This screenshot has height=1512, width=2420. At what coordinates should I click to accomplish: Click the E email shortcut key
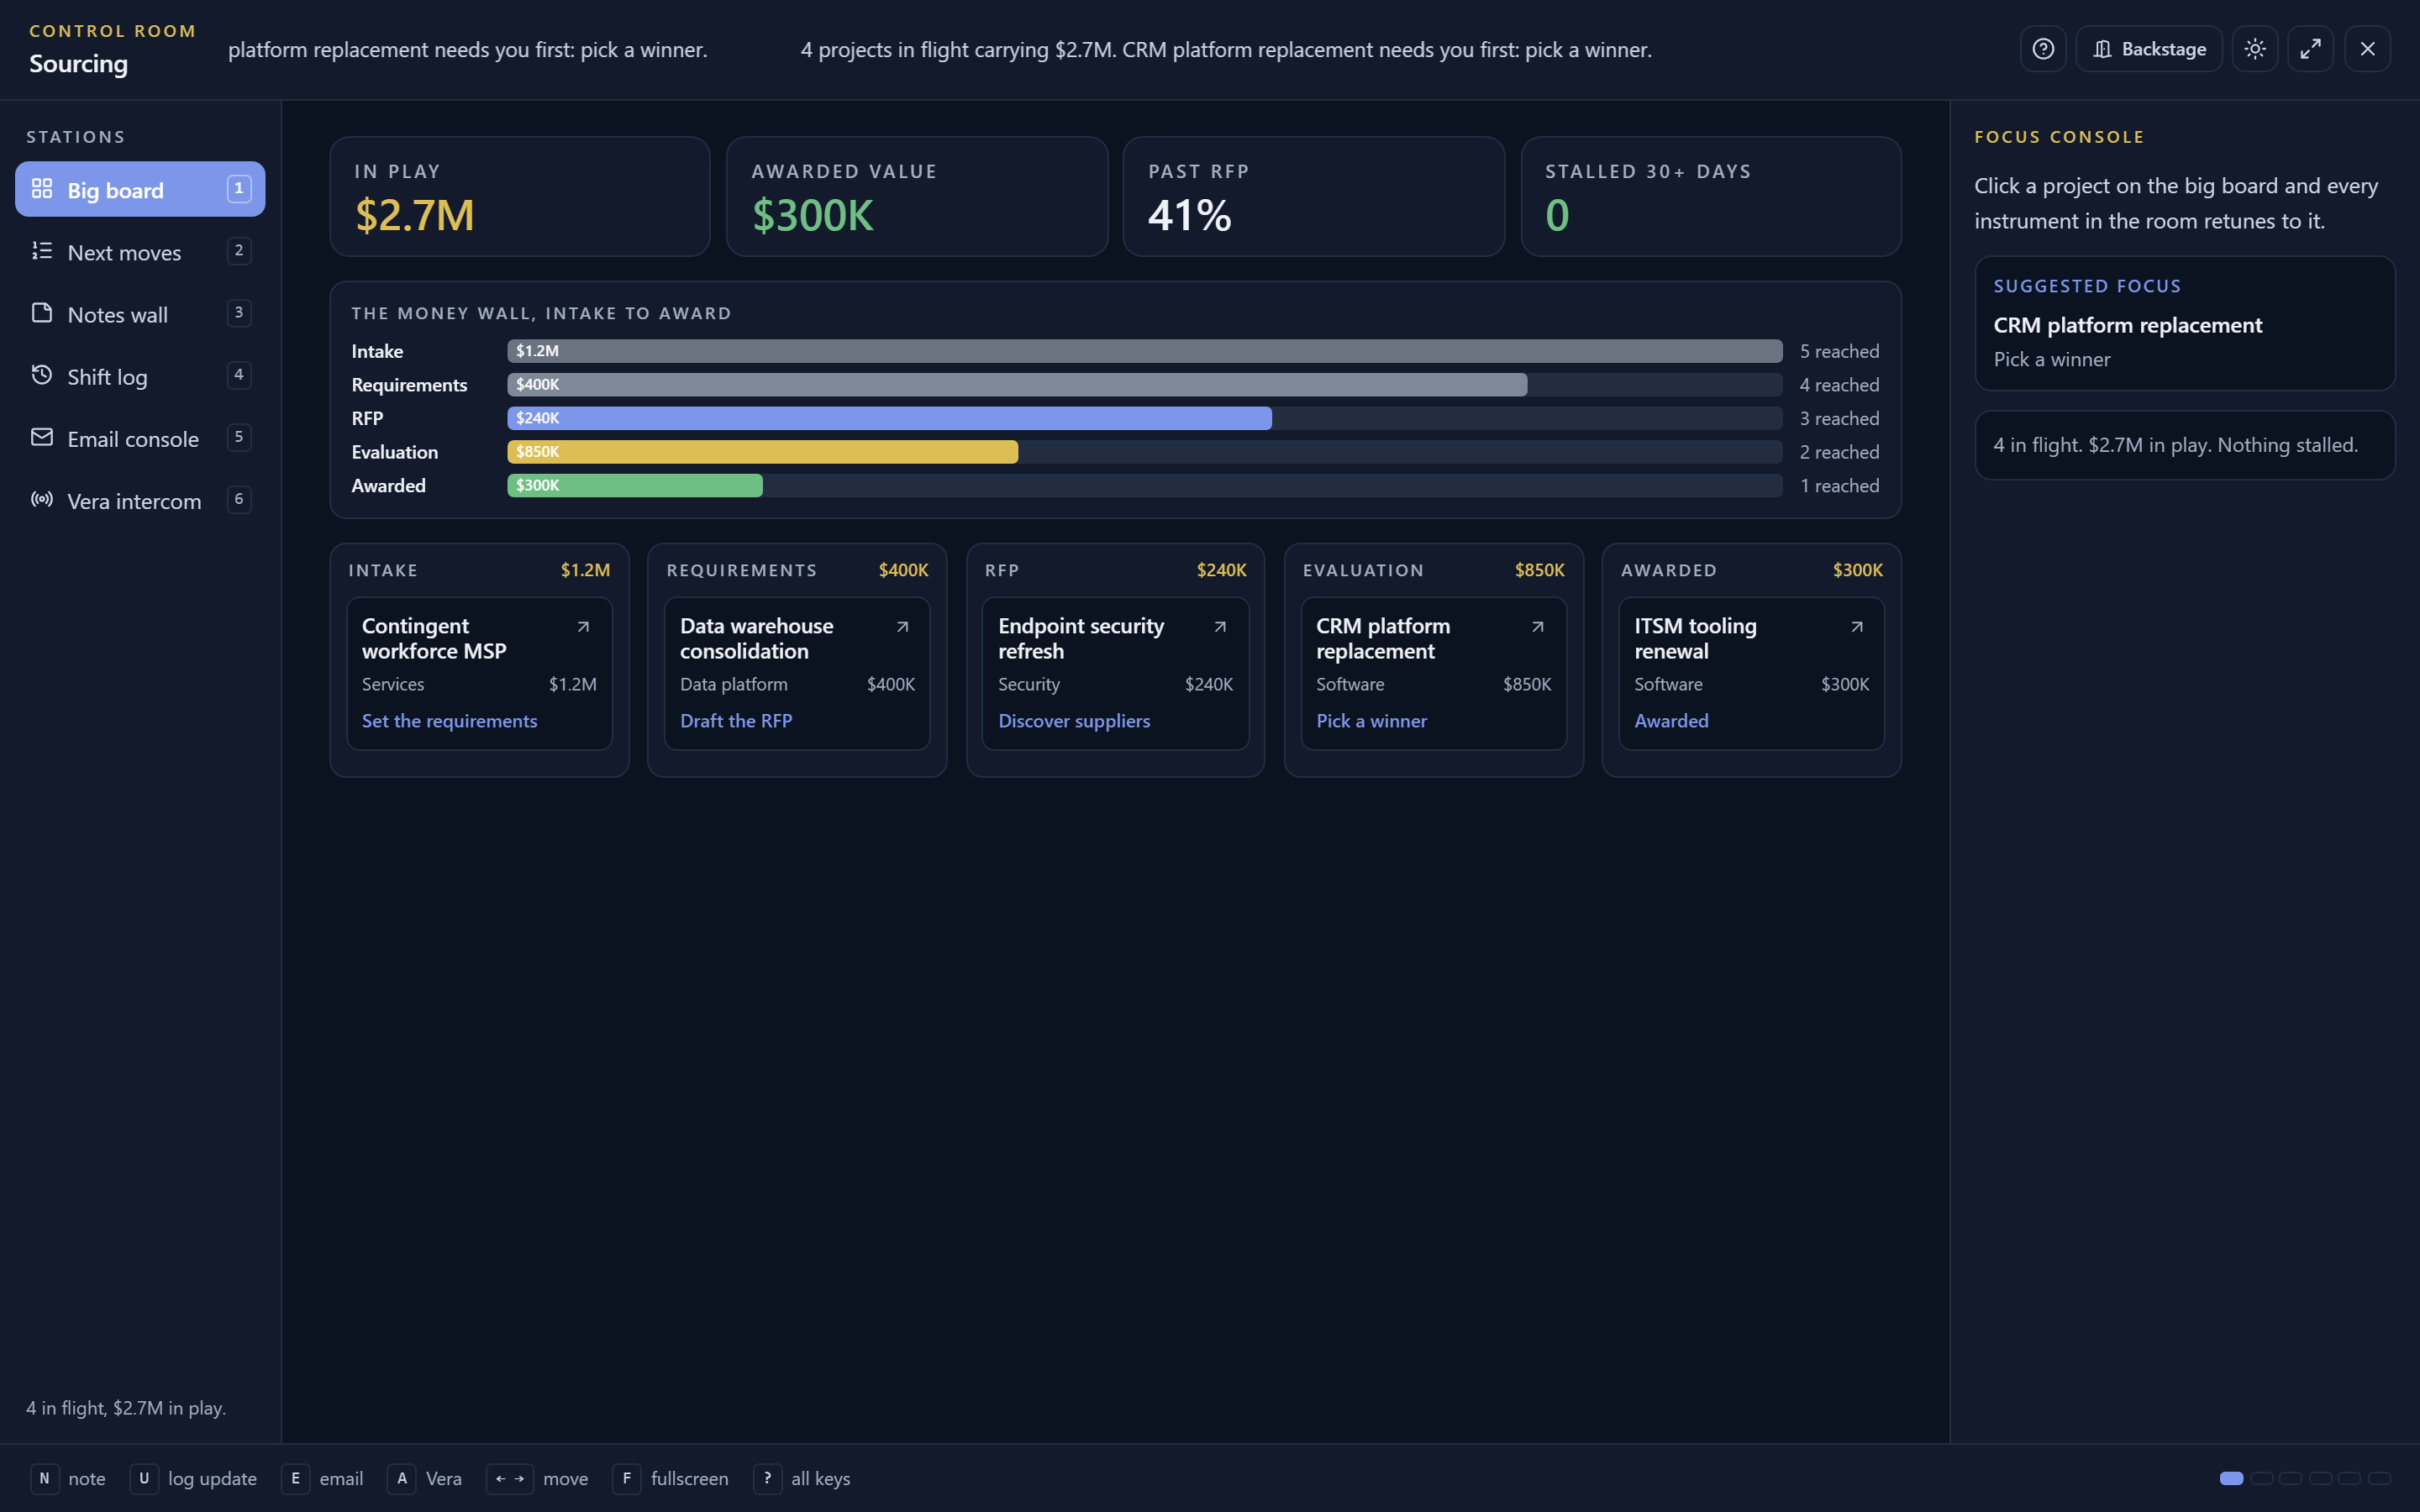pyautogui.click(x=295, y=1478)
